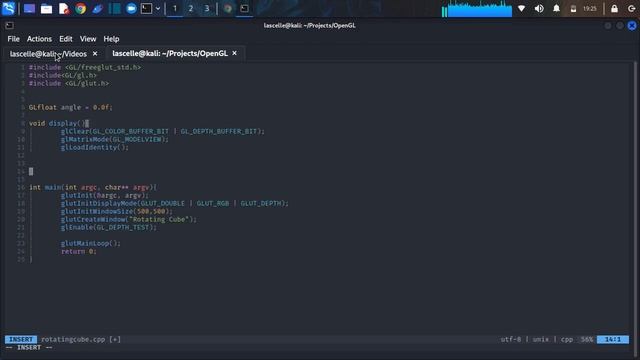Open the Edit menu
Viewport: 640px width, 360px height.
66,39
